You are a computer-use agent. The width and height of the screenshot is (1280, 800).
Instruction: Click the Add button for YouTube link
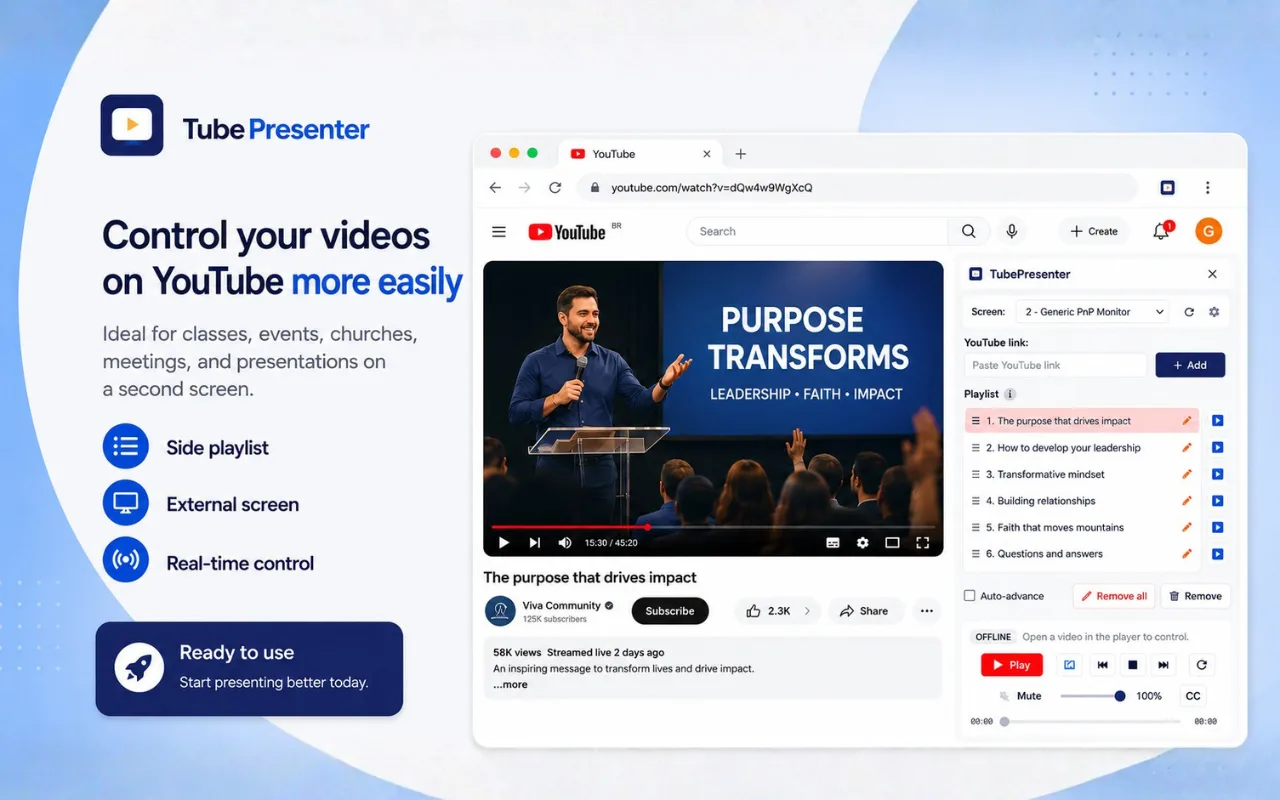pyautogui.click(x=1190, y=365)
